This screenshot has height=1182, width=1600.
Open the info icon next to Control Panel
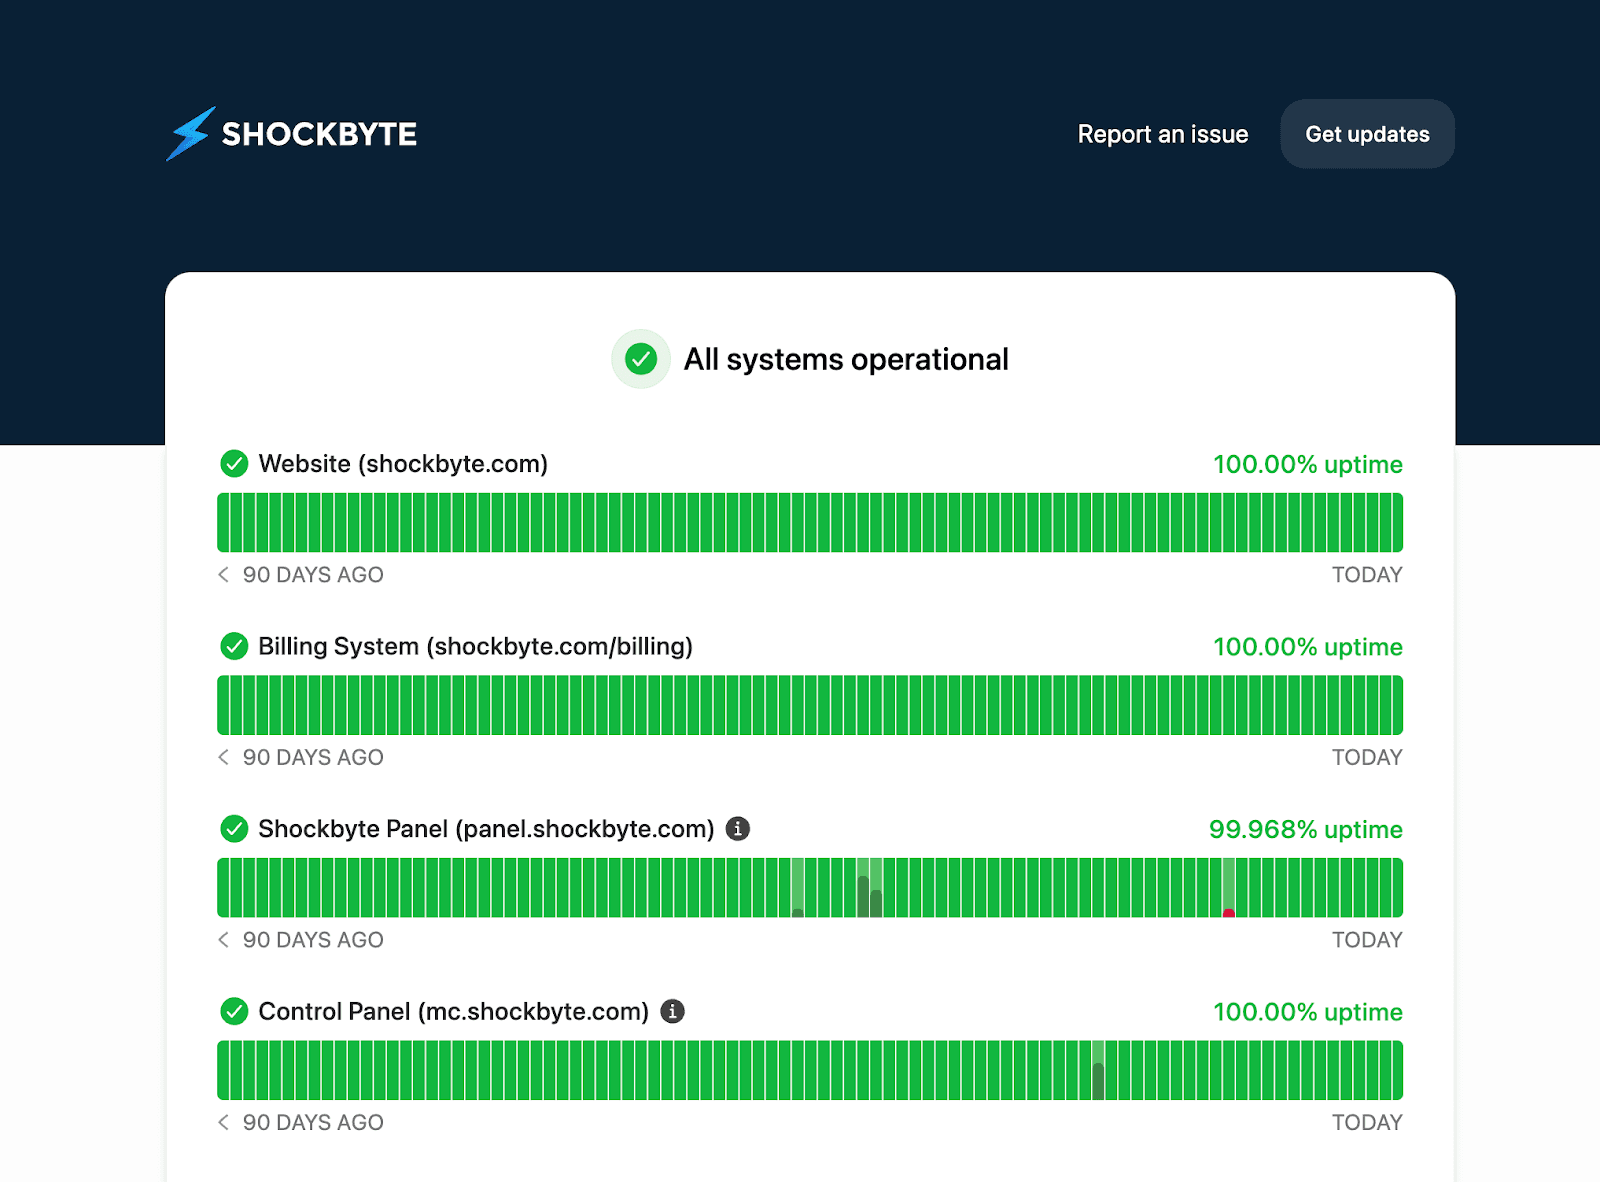tap(674, 1011)
